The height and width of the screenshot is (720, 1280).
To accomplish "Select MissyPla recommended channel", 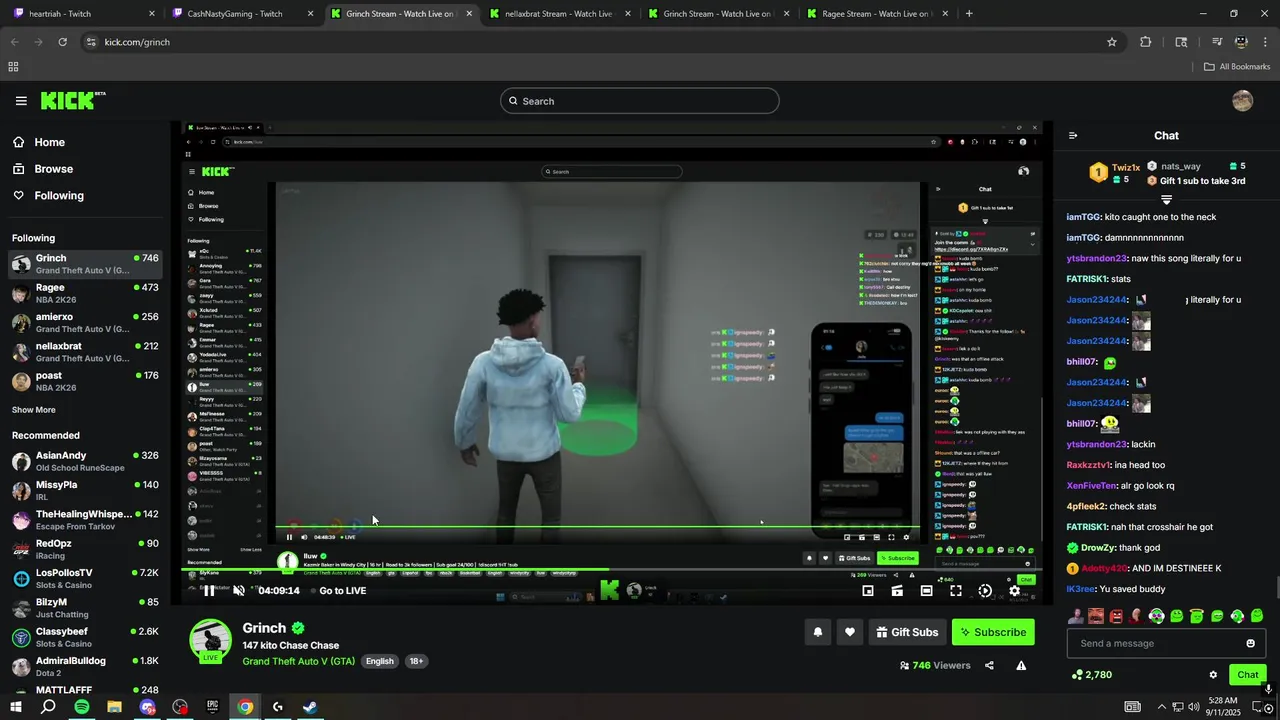I will [x=85, y=490].
